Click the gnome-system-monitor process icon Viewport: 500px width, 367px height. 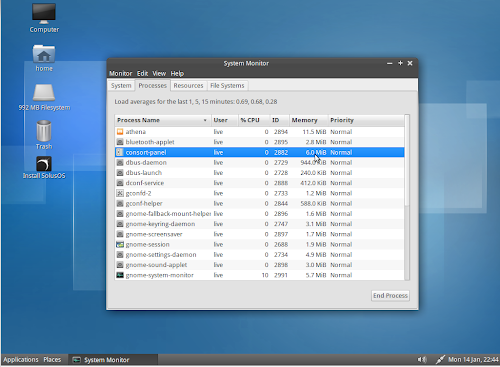[120, 275]
